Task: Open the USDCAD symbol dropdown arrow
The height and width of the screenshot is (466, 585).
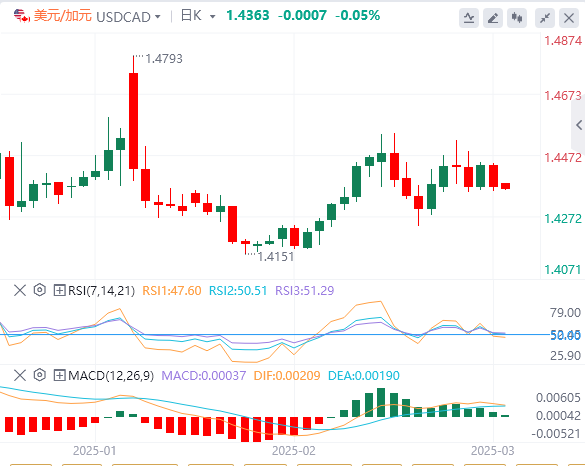Action: point(157,17)
